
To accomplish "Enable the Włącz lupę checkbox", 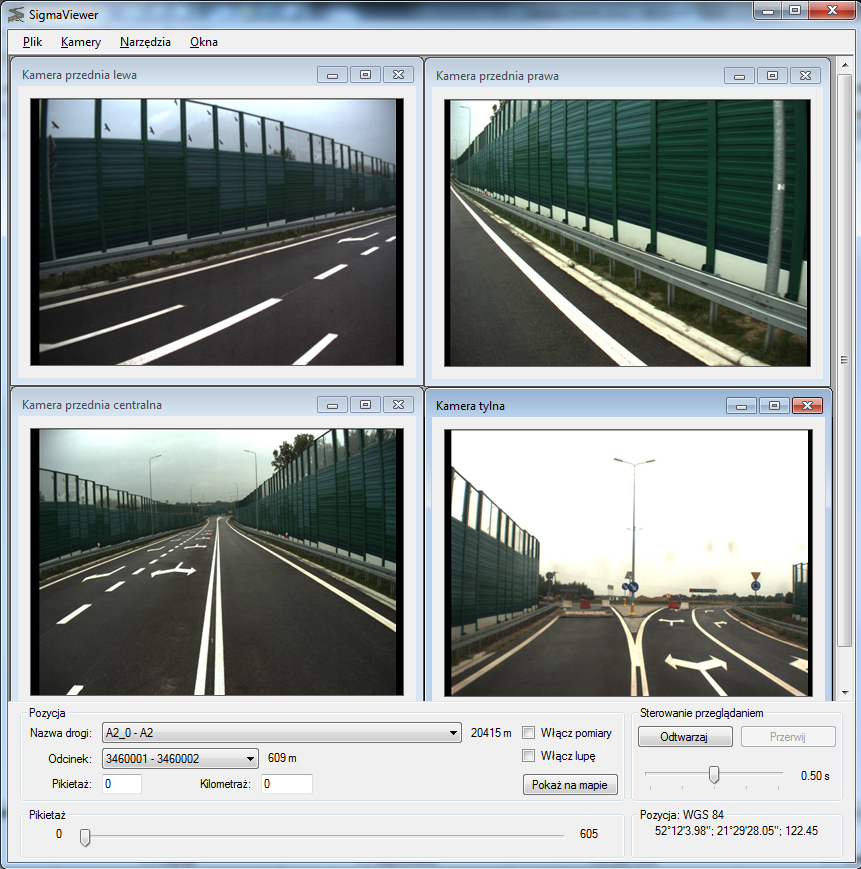I will coord(529,756).
